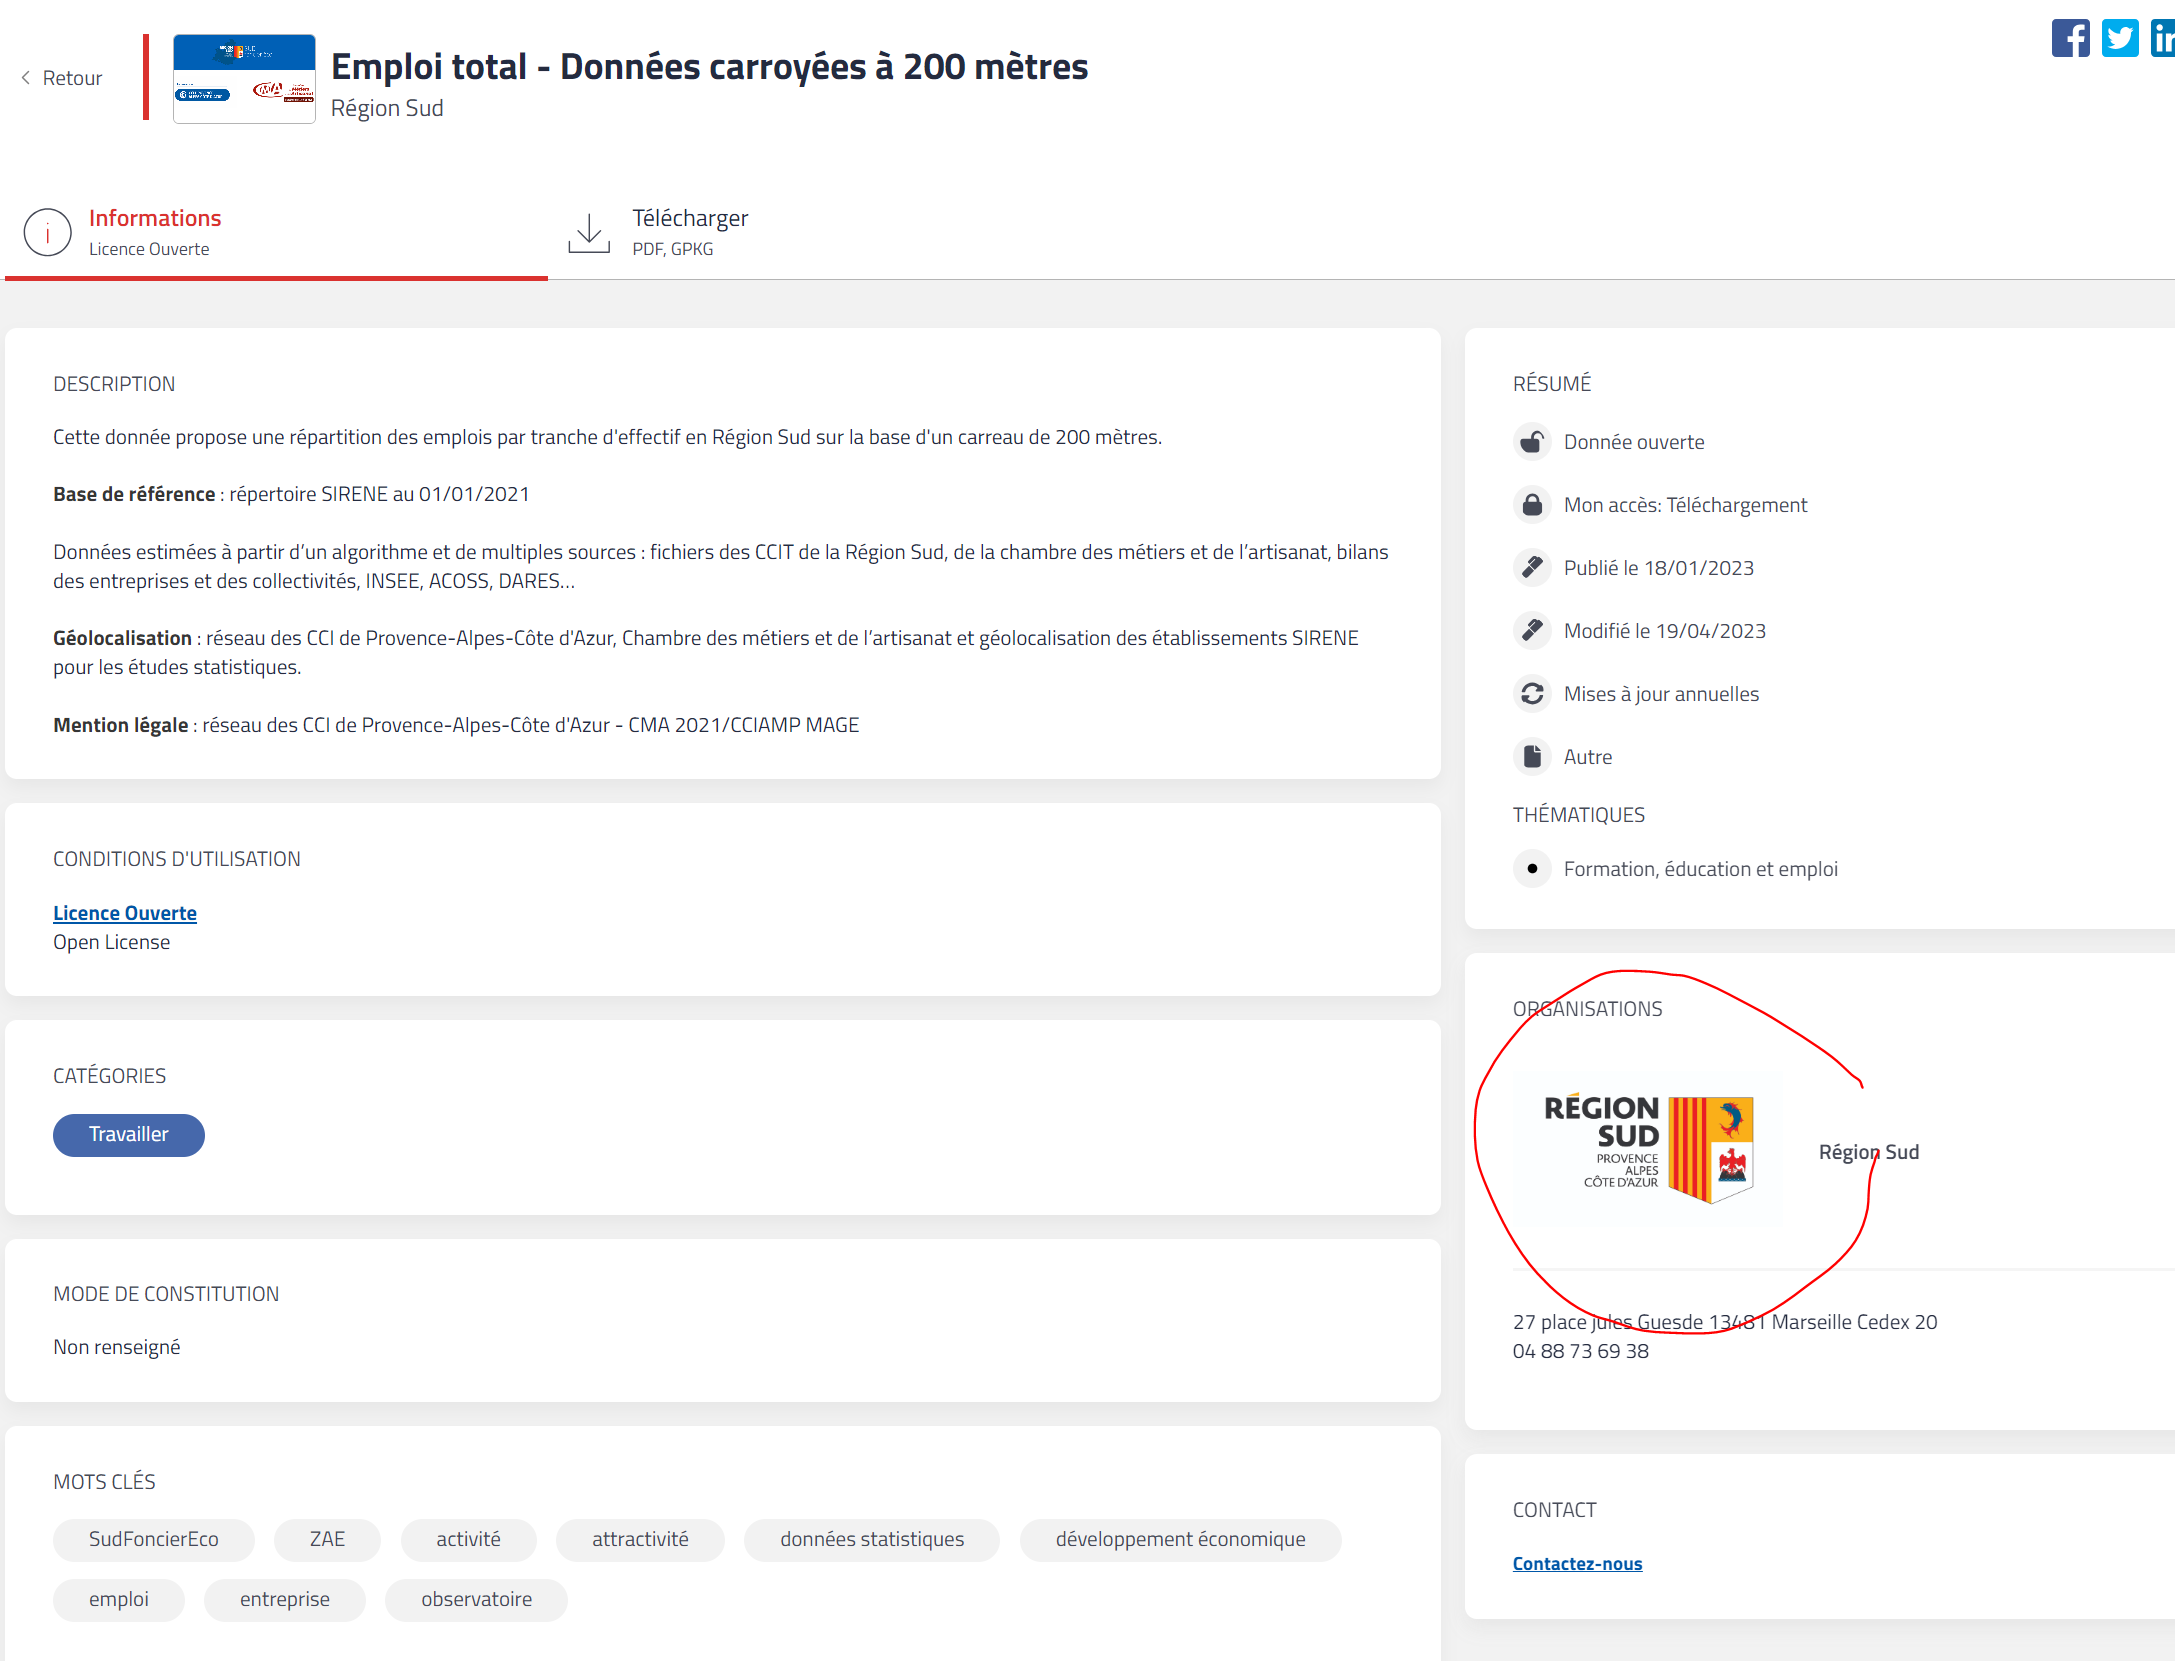Click the Contactez-nous link
2175x1661 pixels.
click(1577, 1564)
